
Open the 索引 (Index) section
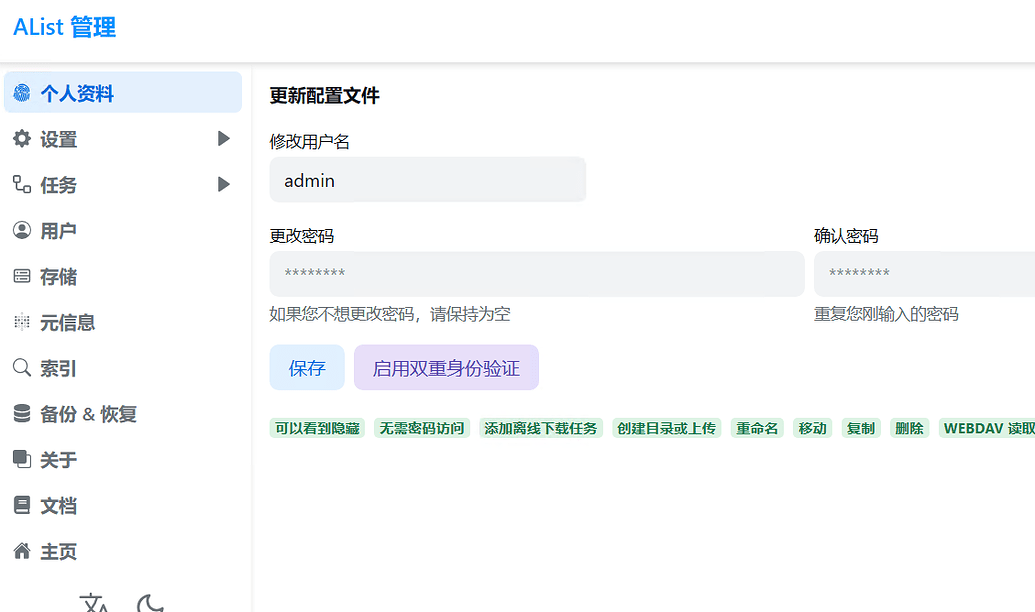tap(60, 368)
